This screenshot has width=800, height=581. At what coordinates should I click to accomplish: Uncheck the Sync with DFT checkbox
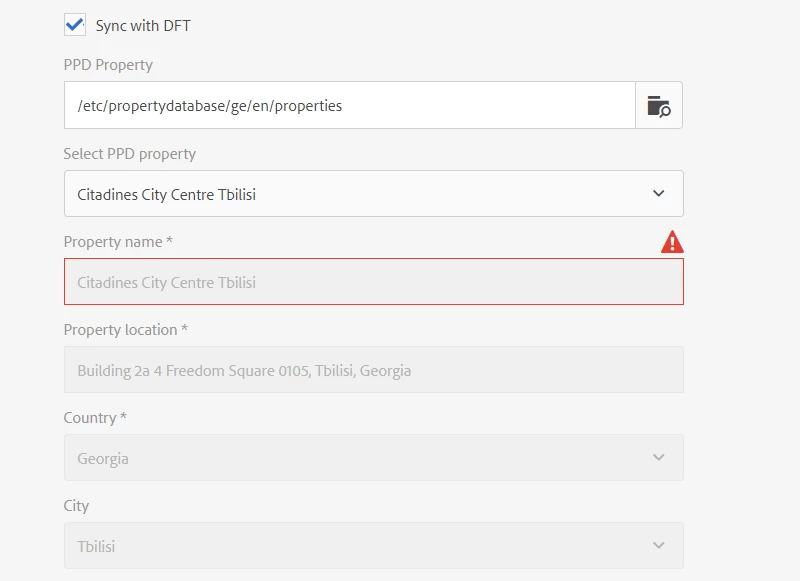(75, 24)
